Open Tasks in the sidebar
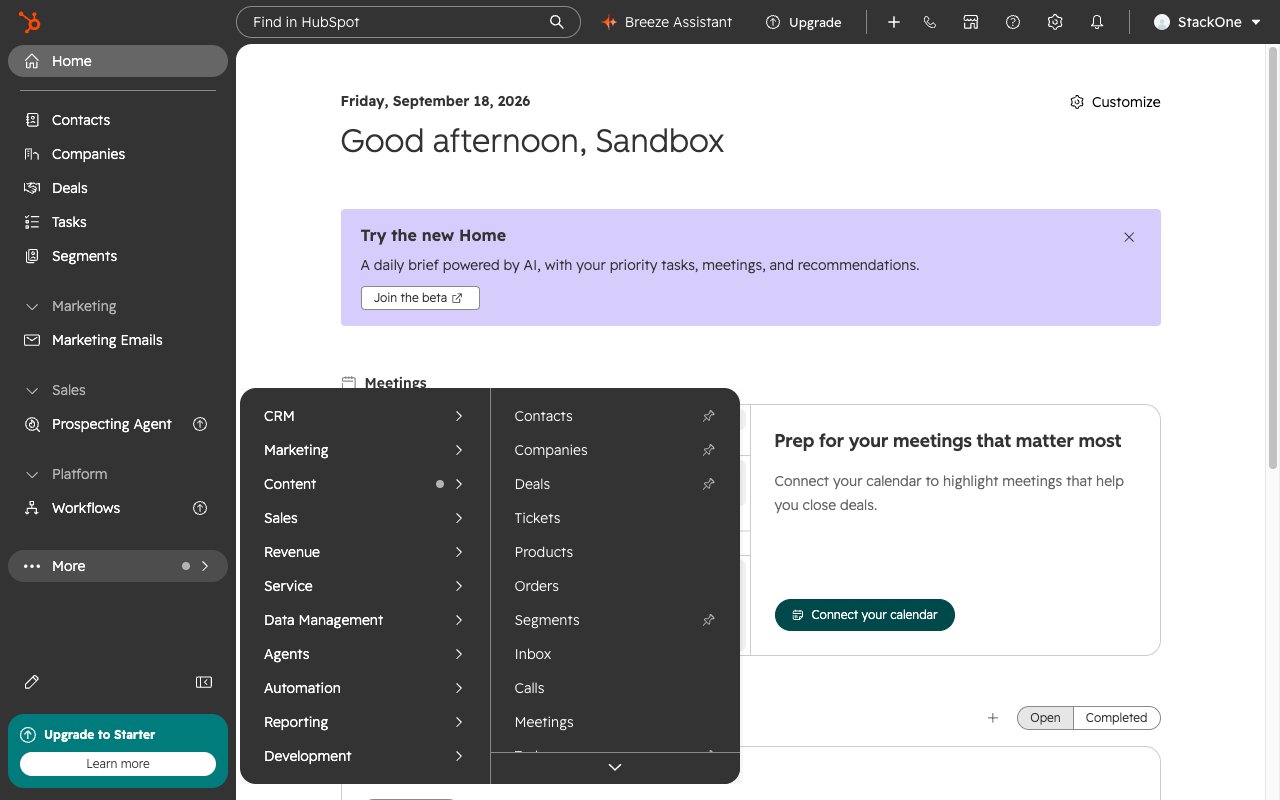Screen dimensions: 1280x800 tap(118, 222)
